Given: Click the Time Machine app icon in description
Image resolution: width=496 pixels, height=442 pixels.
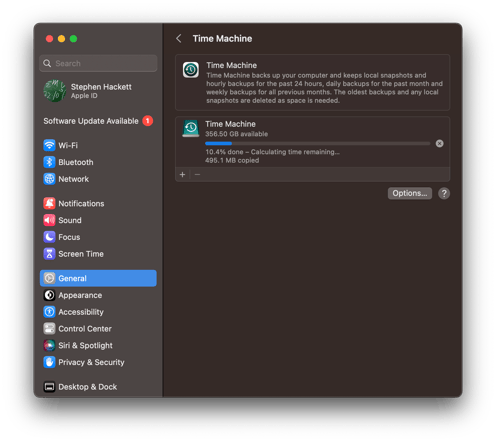Looking at the screenshot, I should pos(191,70).
